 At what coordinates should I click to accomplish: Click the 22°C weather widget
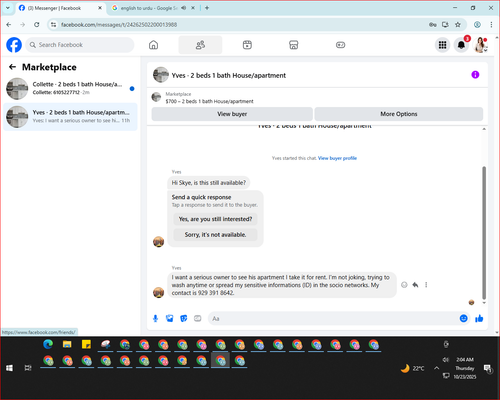[x=413, y=368]
